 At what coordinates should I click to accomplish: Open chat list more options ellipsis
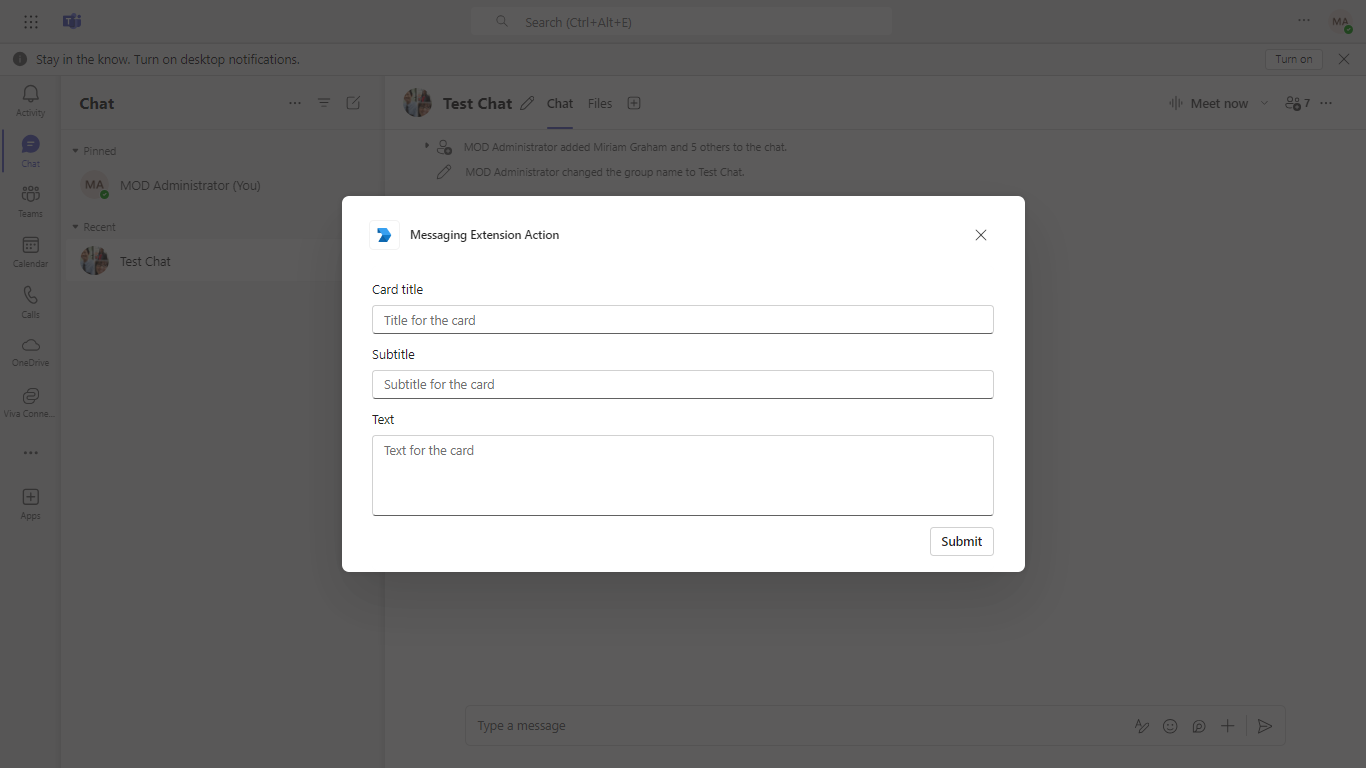coord(294,103)
